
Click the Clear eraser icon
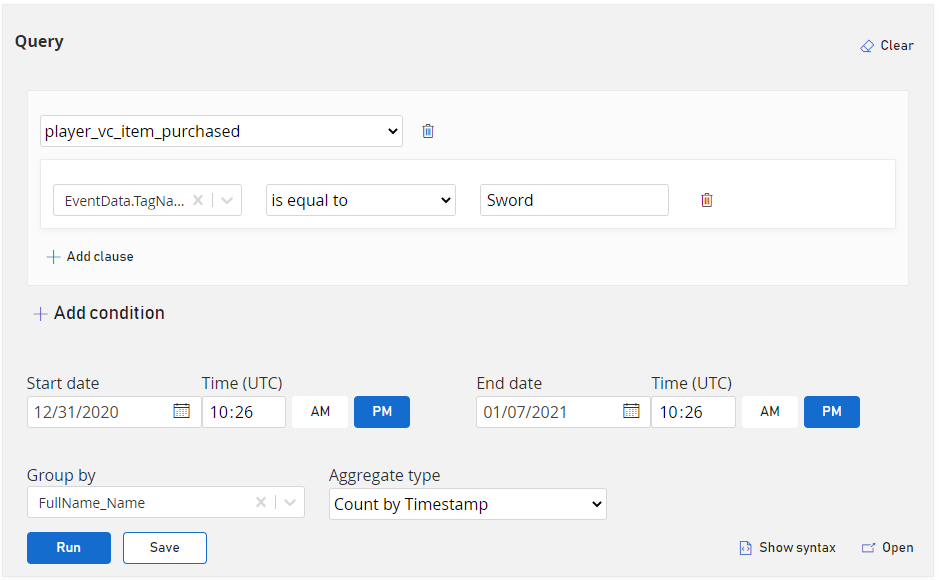pos(867,46)
